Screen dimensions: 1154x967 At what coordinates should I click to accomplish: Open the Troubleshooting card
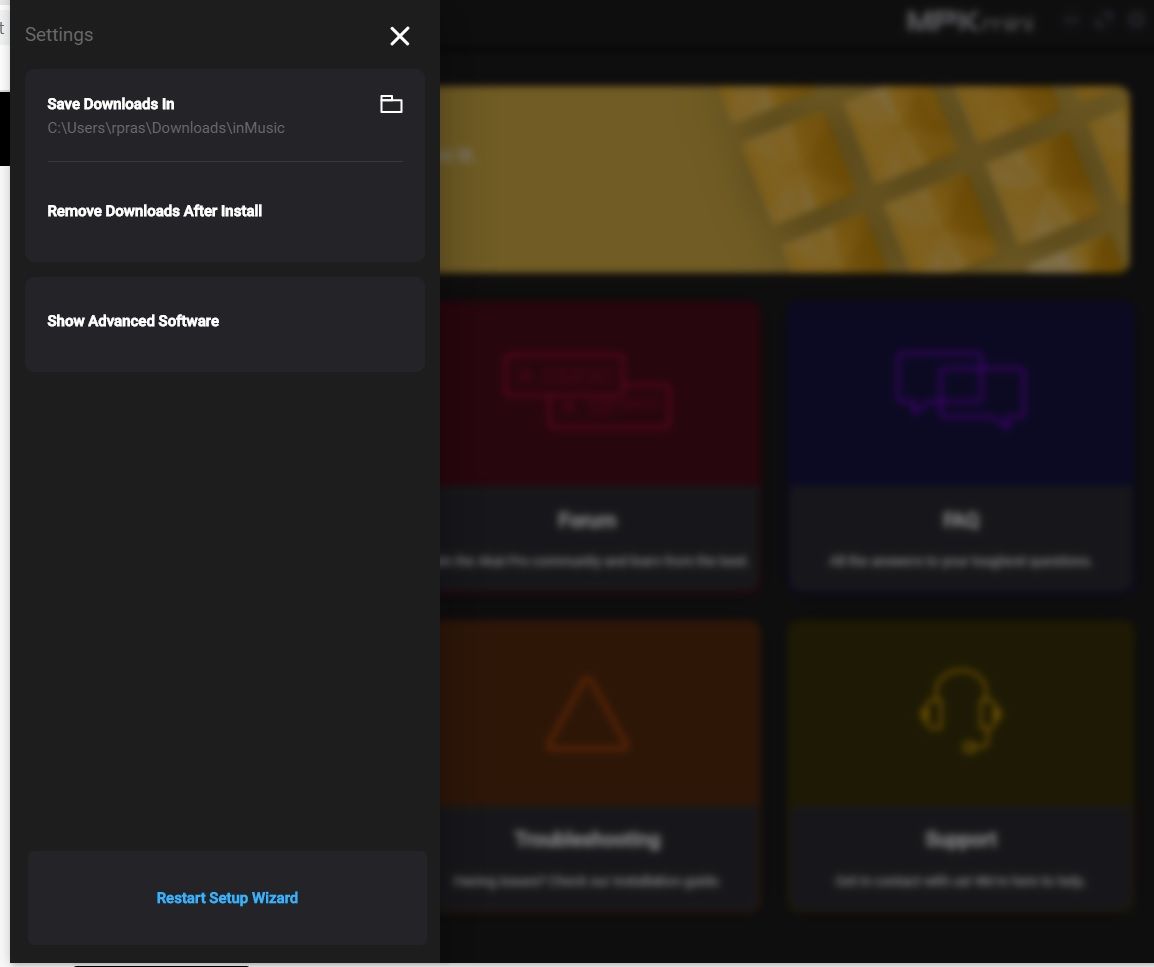coord(588,766)
